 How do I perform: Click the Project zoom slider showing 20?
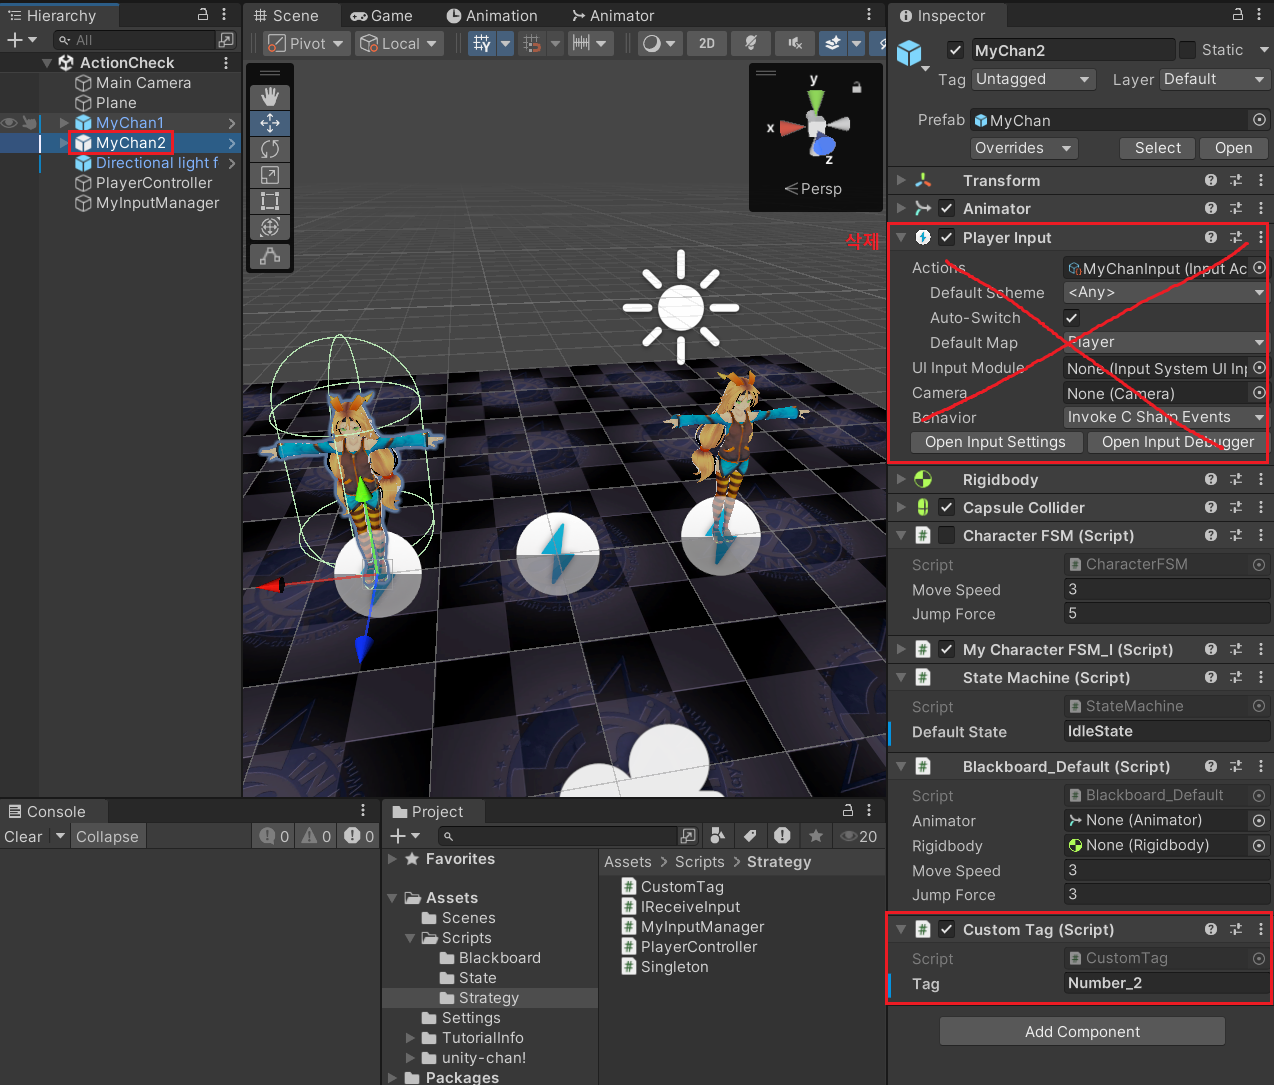tap(860, 836)
